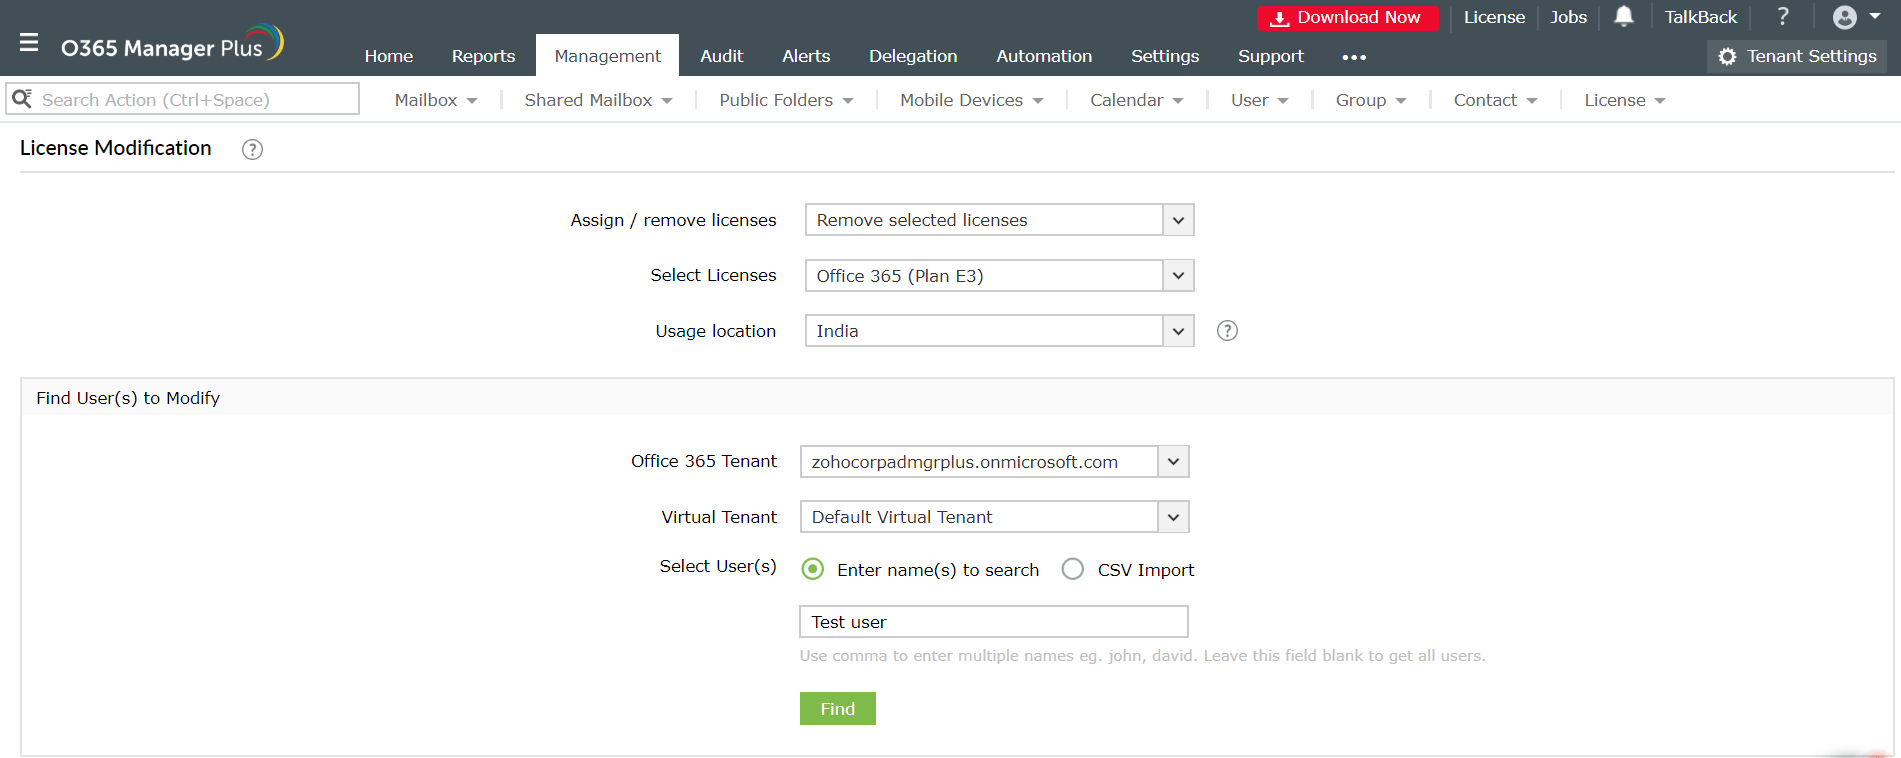1901x758 pixels.
Task: Open Tenant Settings
Action: 1797,56
